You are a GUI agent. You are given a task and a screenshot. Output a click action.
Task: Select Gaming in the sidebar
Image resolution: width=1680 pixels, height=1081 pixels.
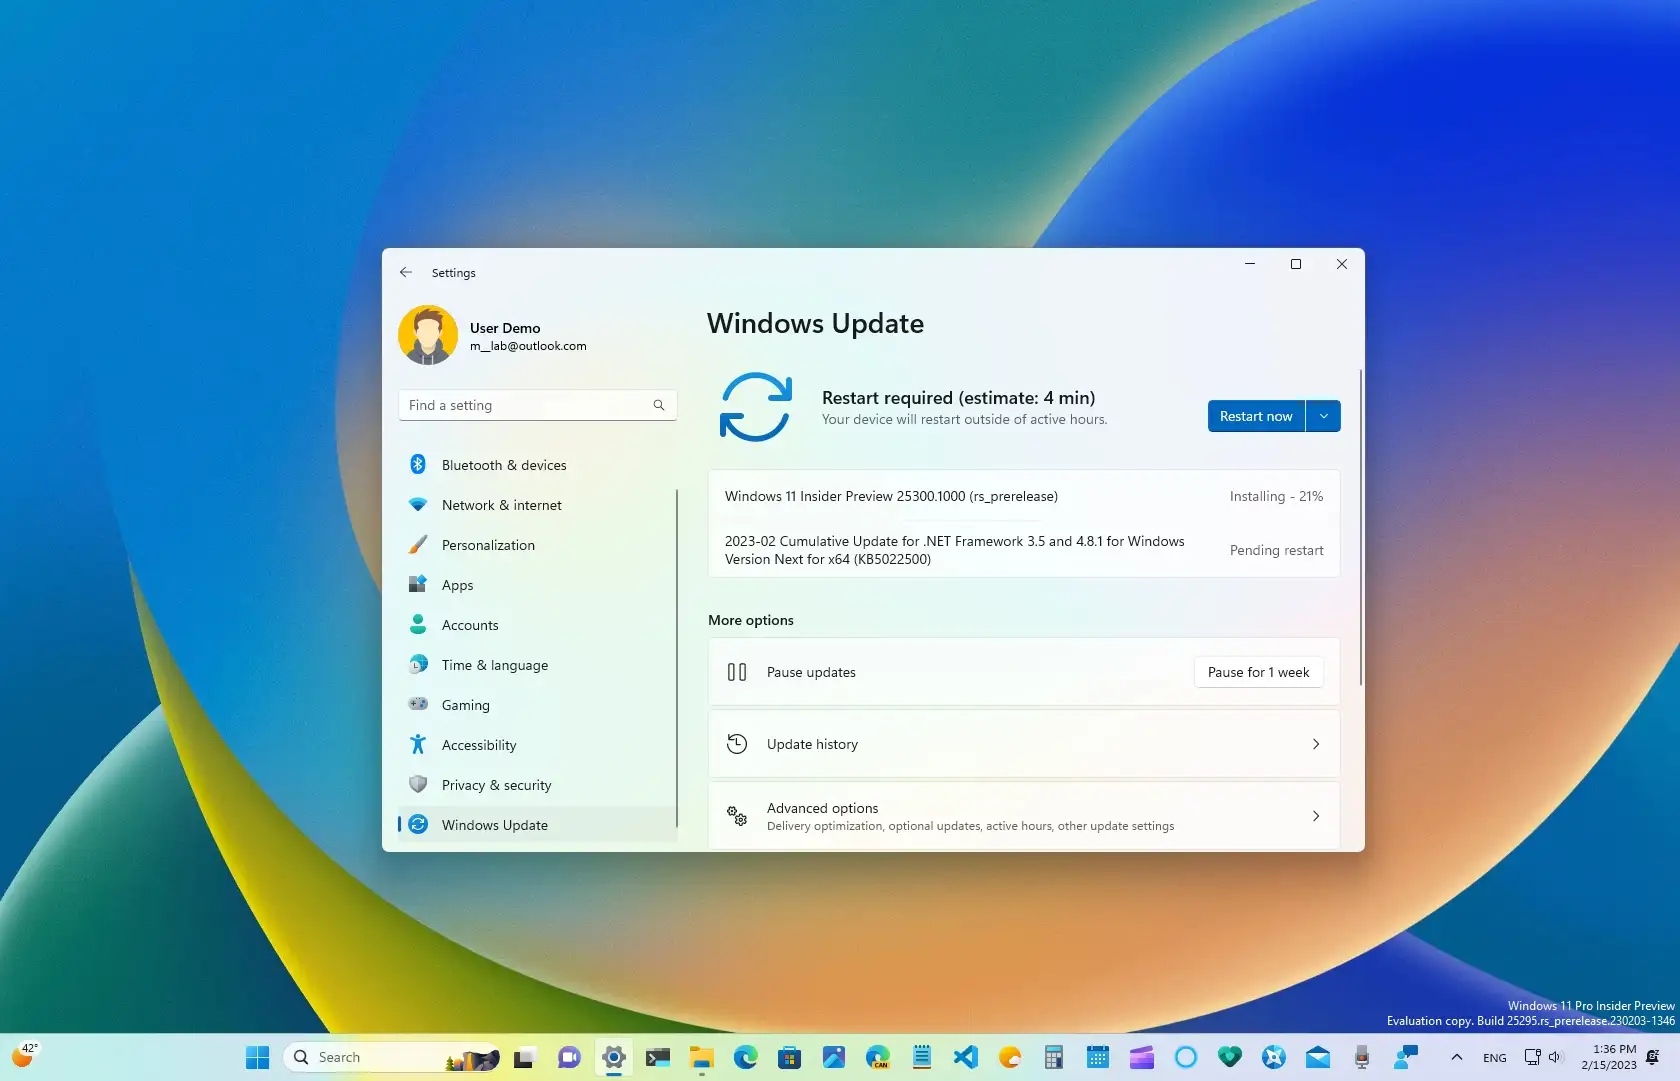(538, 705)
